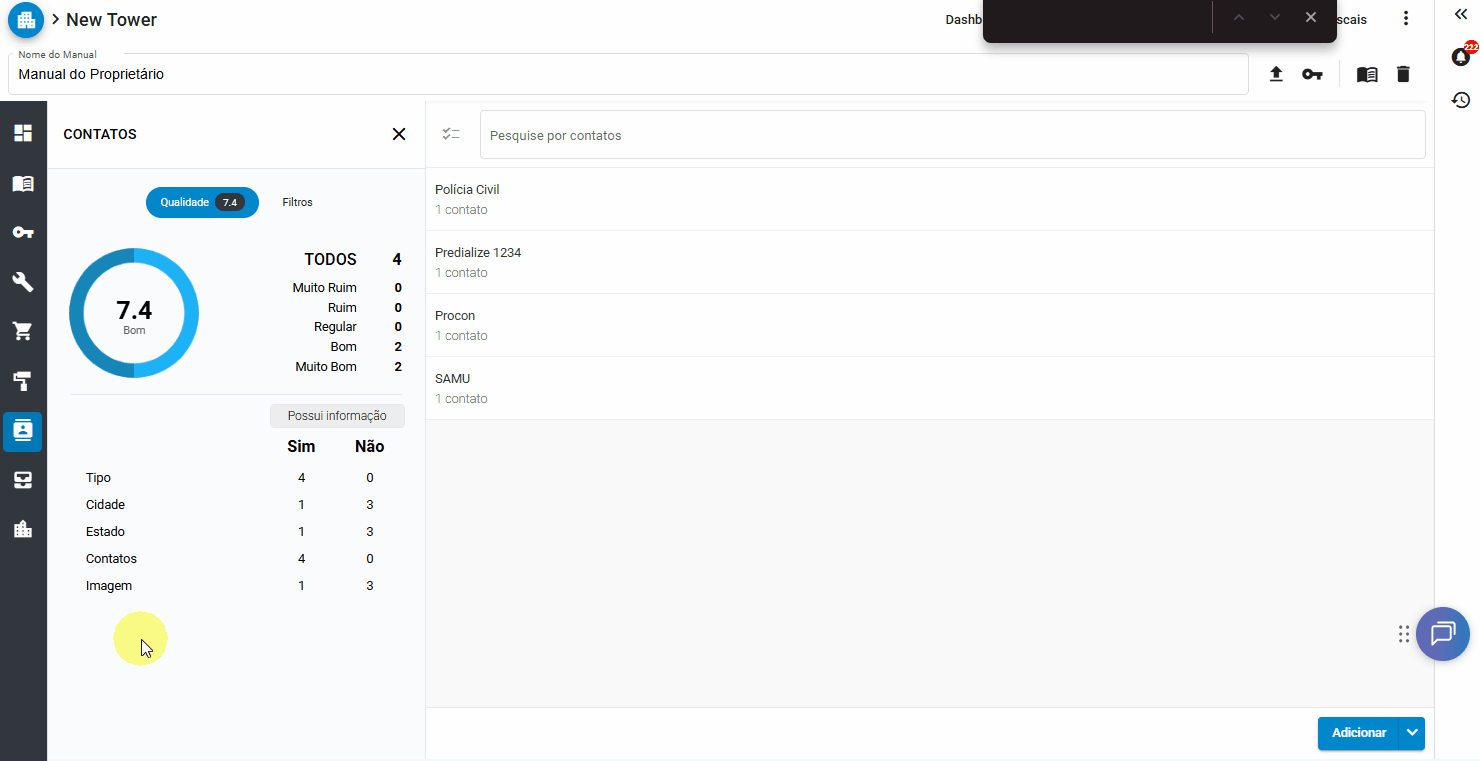Open the notifications bell with 222 badge
Viewport: 1480px width, 761px height.
[x=1461, y=57]
